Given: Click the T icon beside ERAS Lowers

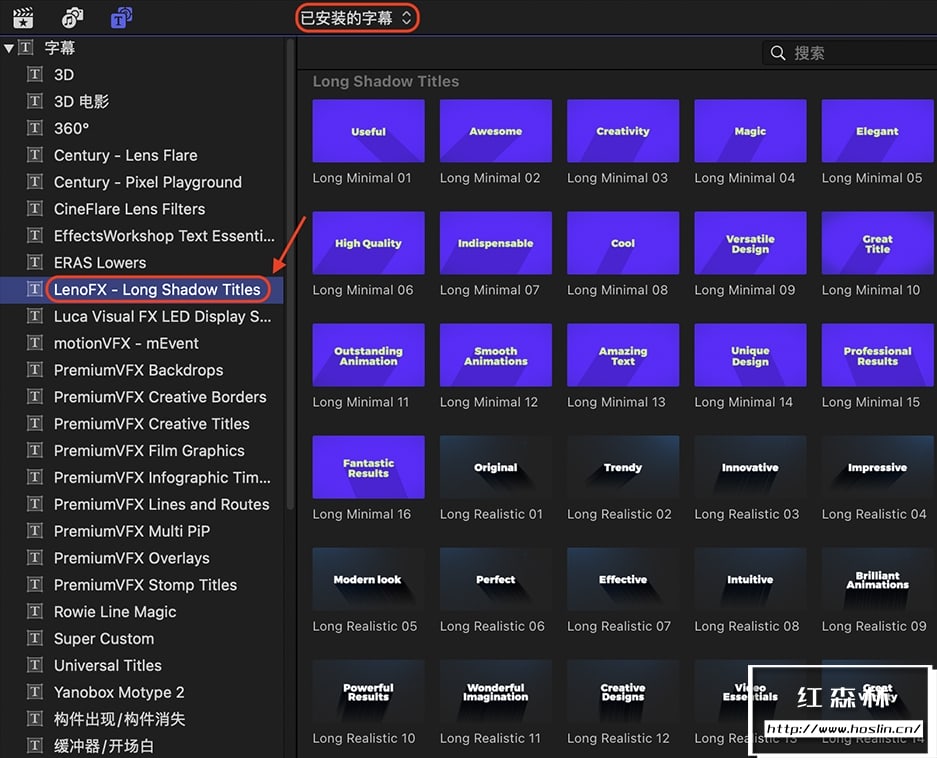Looking at the screenshot, I should 35,262.
